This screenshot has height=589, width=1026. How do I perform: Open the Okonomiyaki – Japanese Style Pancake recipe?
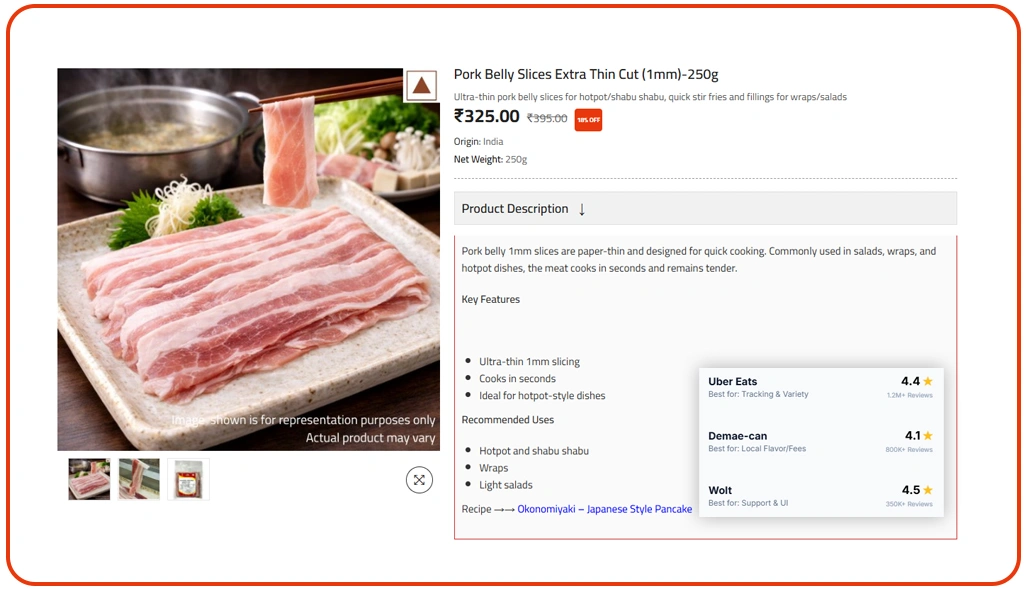(x=605, y=509)
